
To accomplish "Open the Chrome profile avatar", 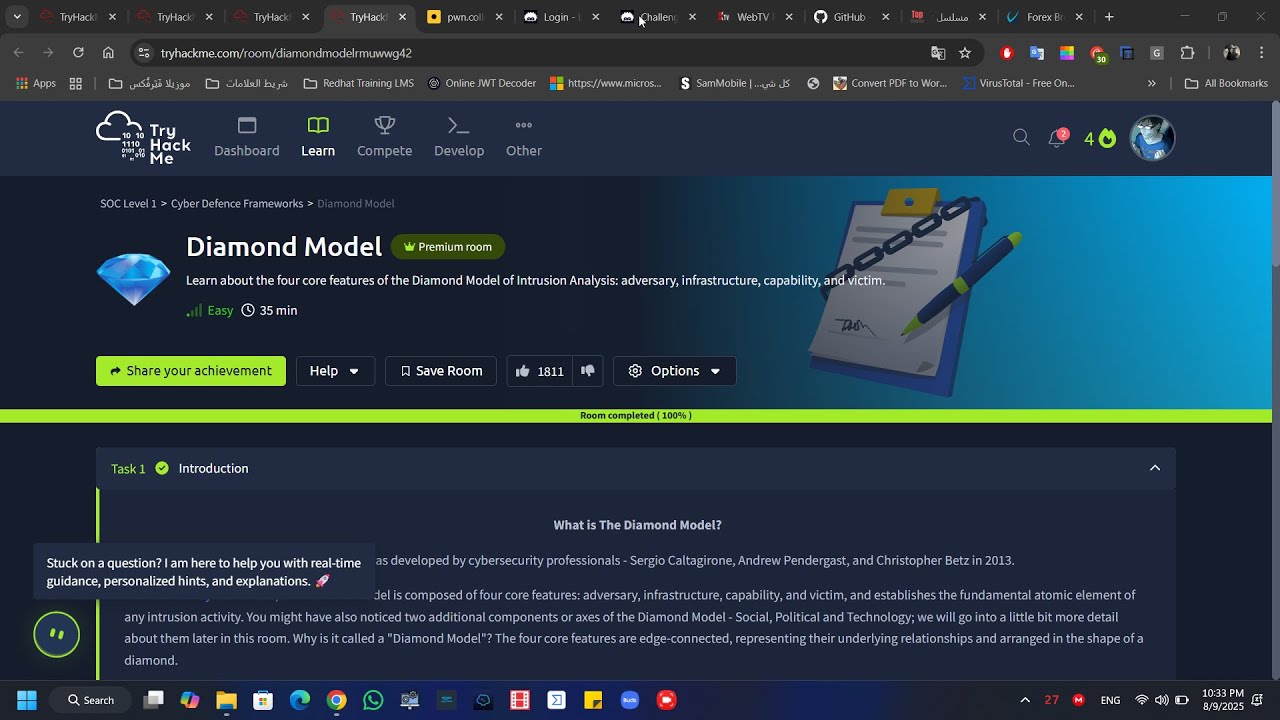I will 1232,53.
